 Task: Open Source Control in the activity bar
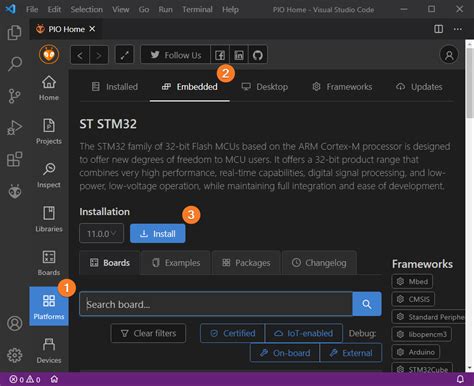coord(14,96)
